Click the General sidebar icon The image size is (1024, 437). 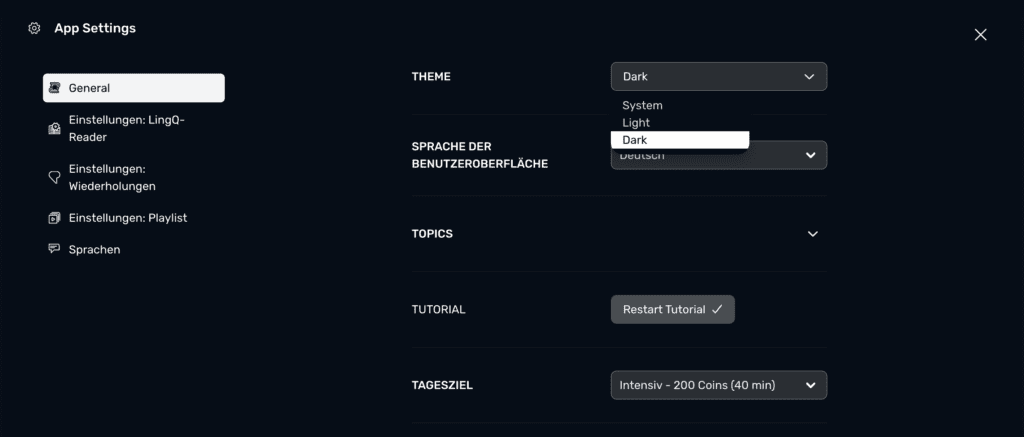click(54, 88)
